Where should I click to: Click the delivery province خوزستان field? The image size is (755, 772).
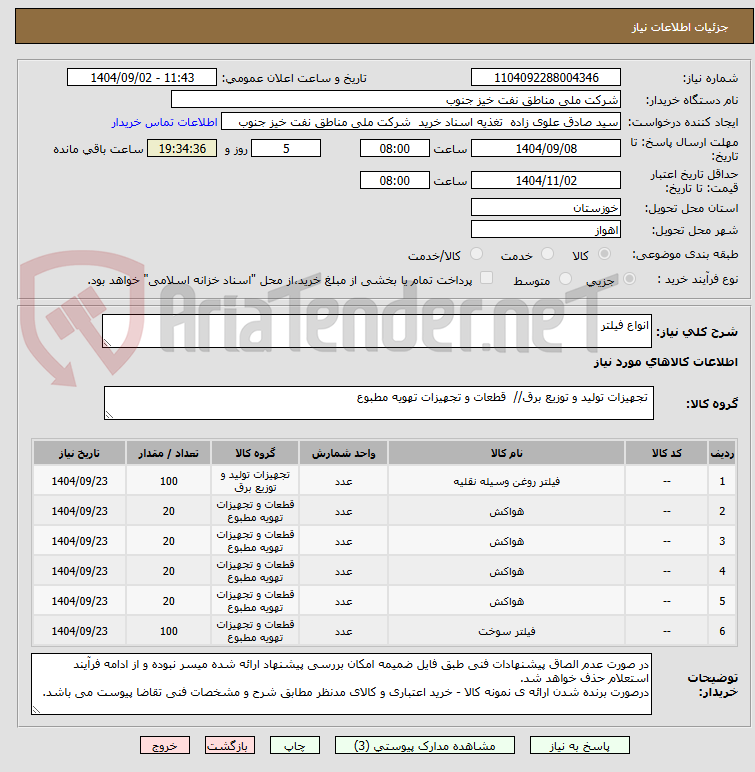[x=546, y=207]
